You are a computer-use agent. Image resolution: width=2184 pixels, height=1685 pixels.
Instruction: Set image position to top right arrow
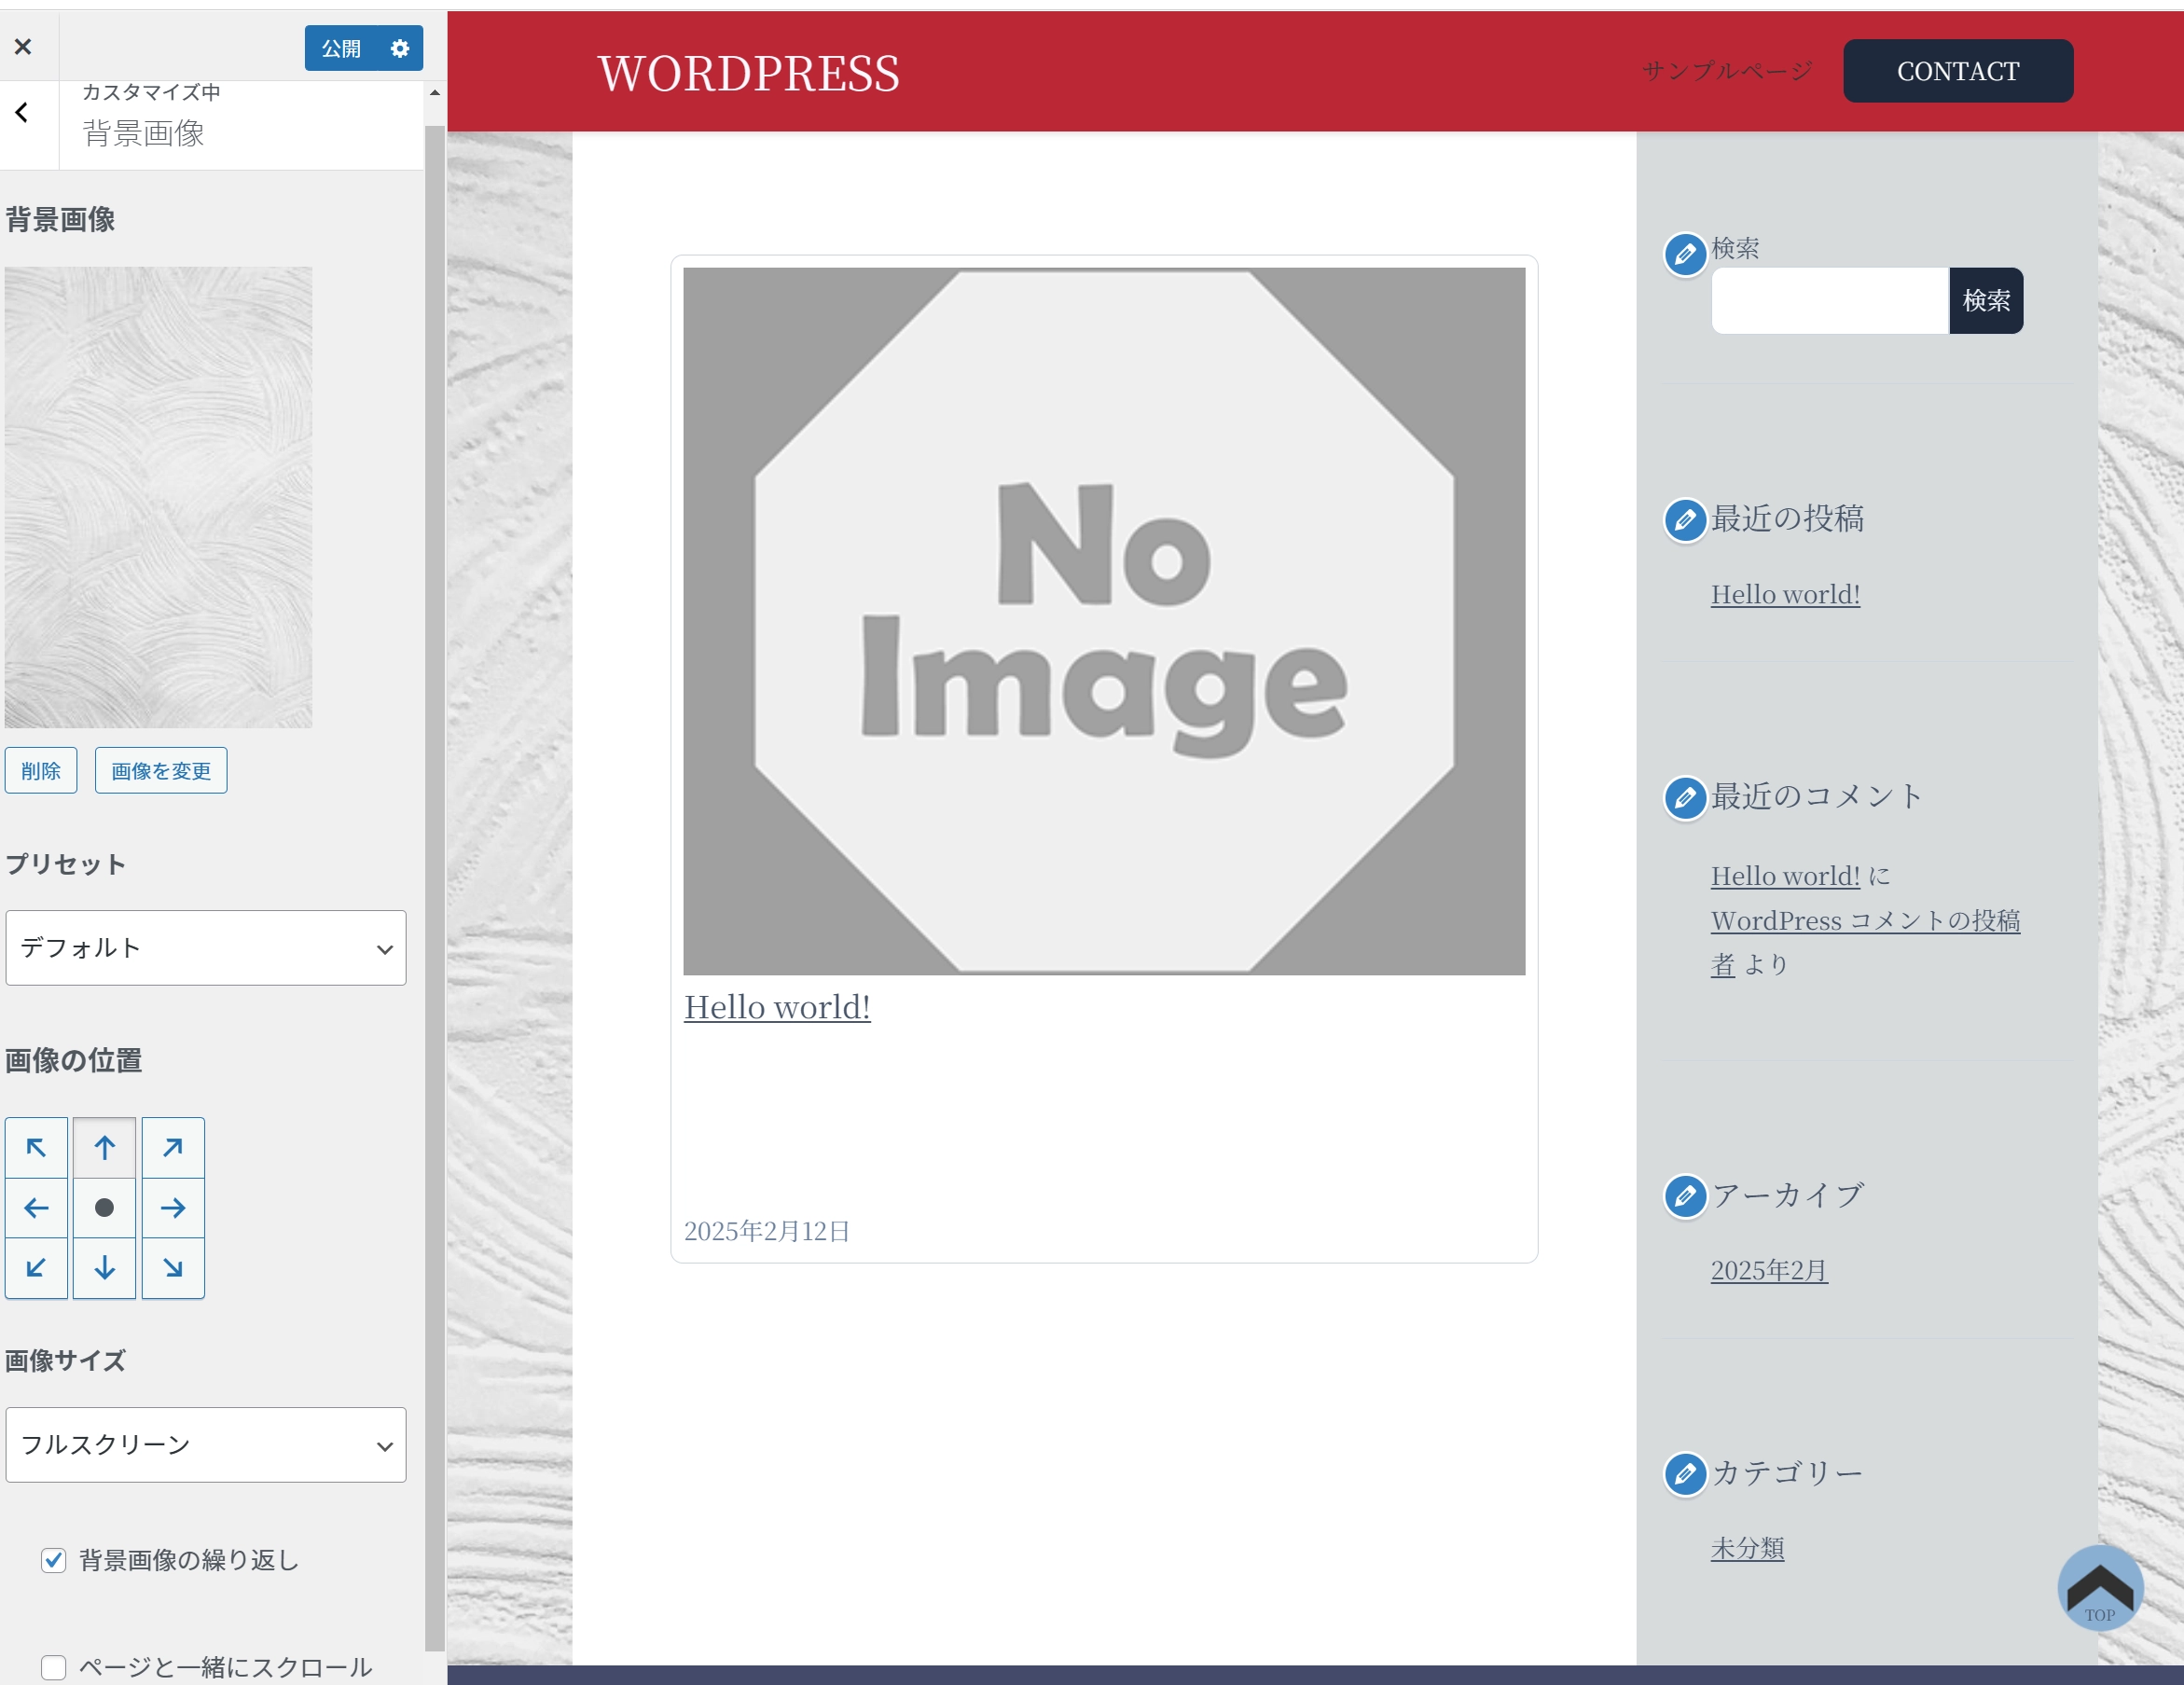pos(173,1147)
